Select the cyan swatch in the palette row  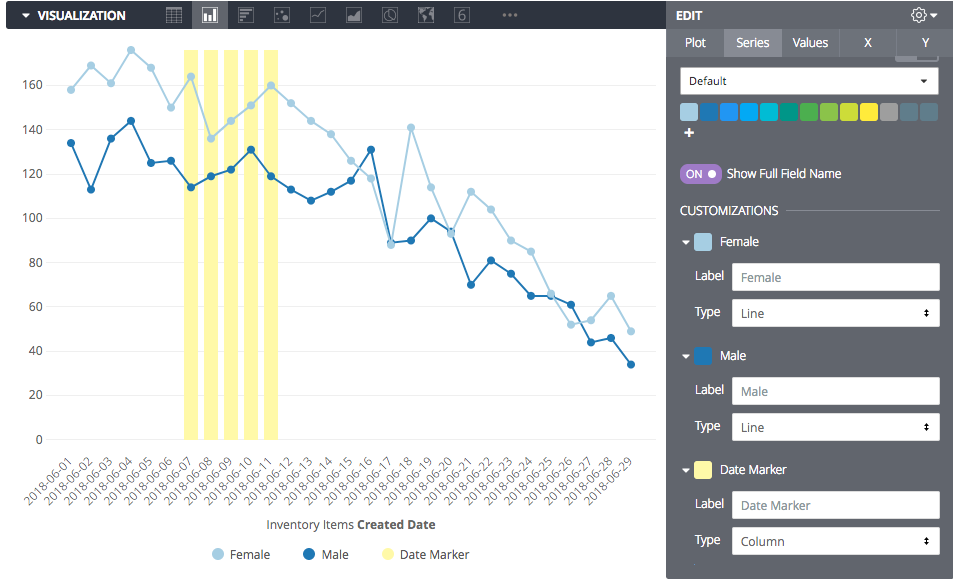(x=769, y=112)
